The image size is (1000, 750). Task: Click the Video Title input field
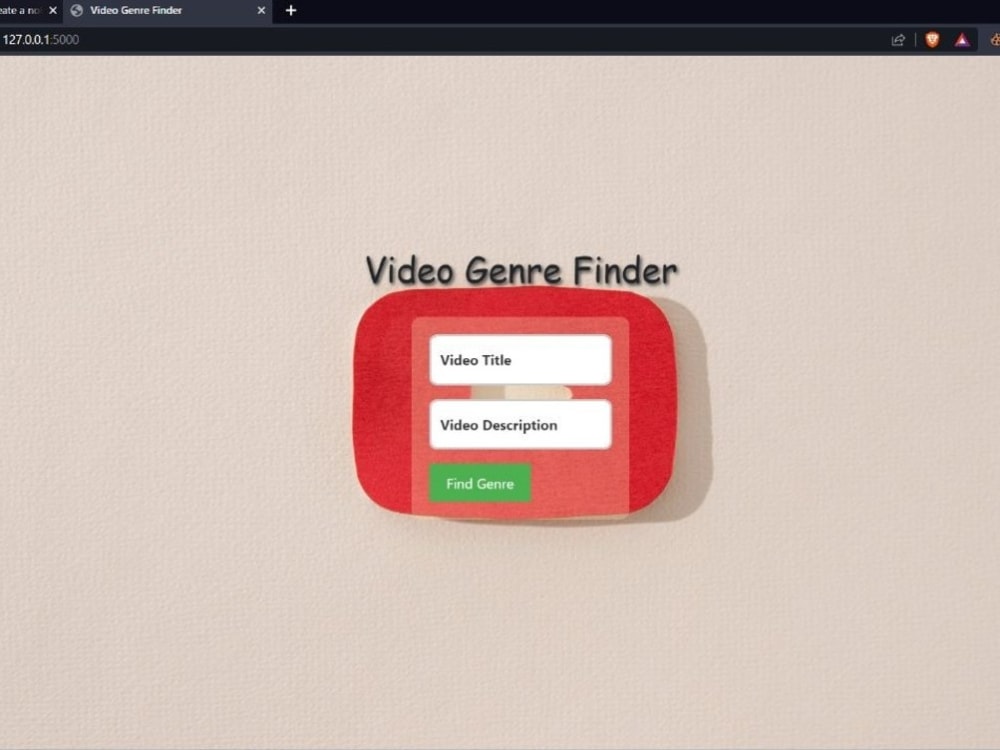click(x=520, y=360)
